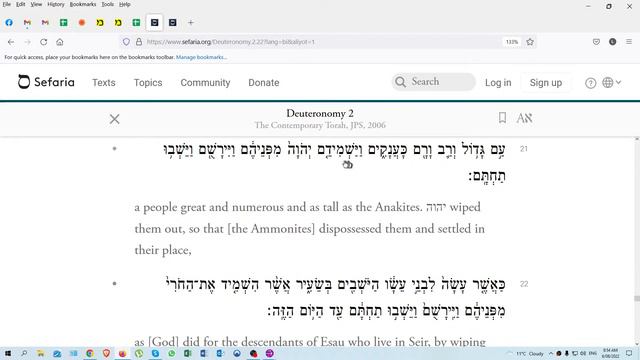Go to Sefaria home via logo
This screenshot has height=360, width=640.
(46, 82)
